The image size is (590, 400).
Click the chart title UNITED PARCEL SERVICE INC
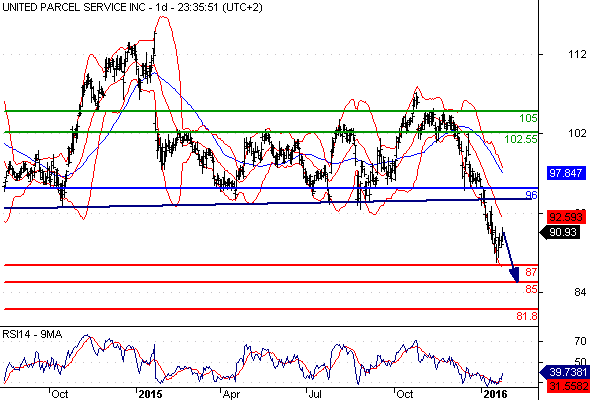(x=74, y=7)
